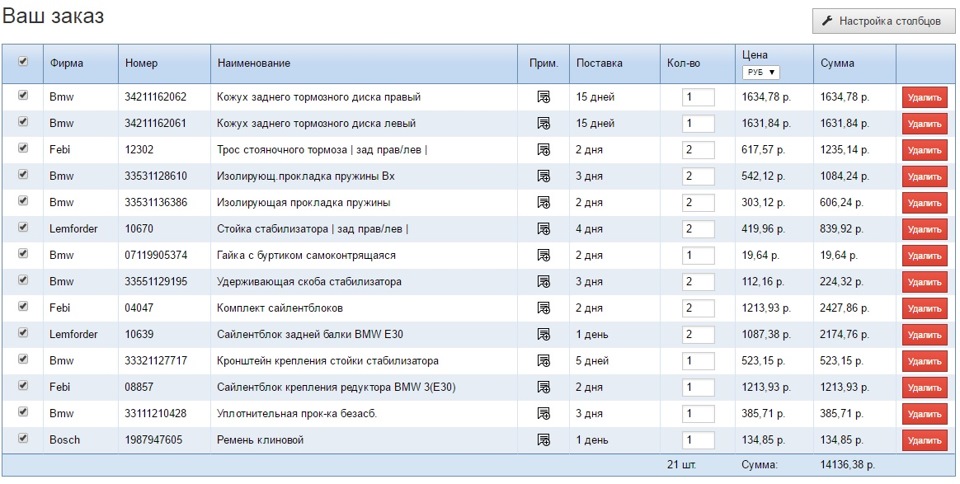This screenshot has width=960, height=484.
Task: Uncheck the Bosch 1987947605 row checkbox
Action: [x=23, y=437]
